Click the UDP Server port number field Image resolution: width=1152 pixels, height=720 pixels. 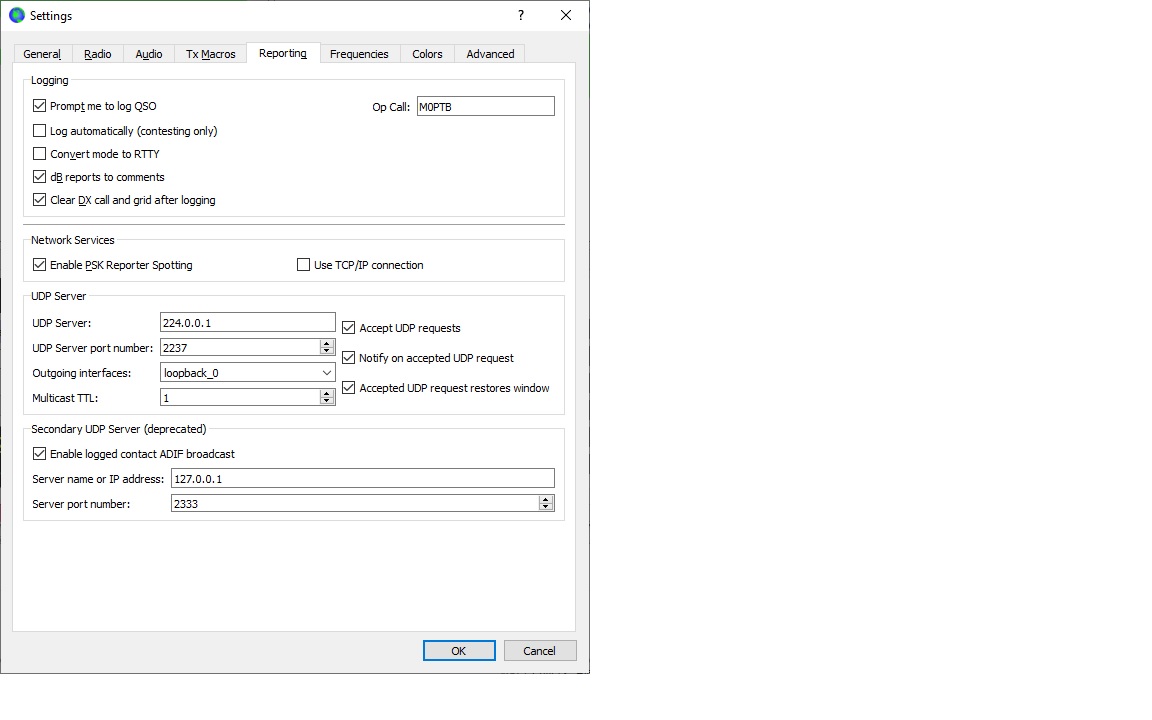tap(240, 348)
